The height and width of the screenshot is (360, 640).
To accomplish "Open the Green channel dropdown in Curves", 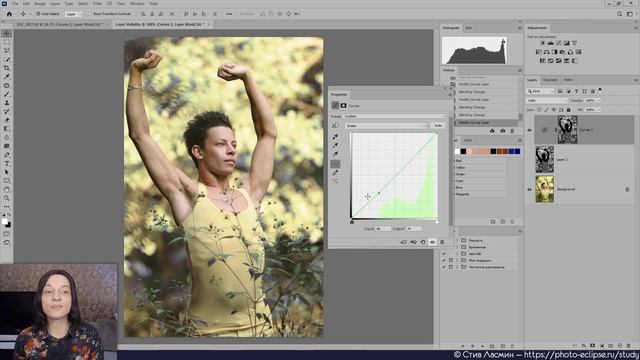I will pos(386,126).
